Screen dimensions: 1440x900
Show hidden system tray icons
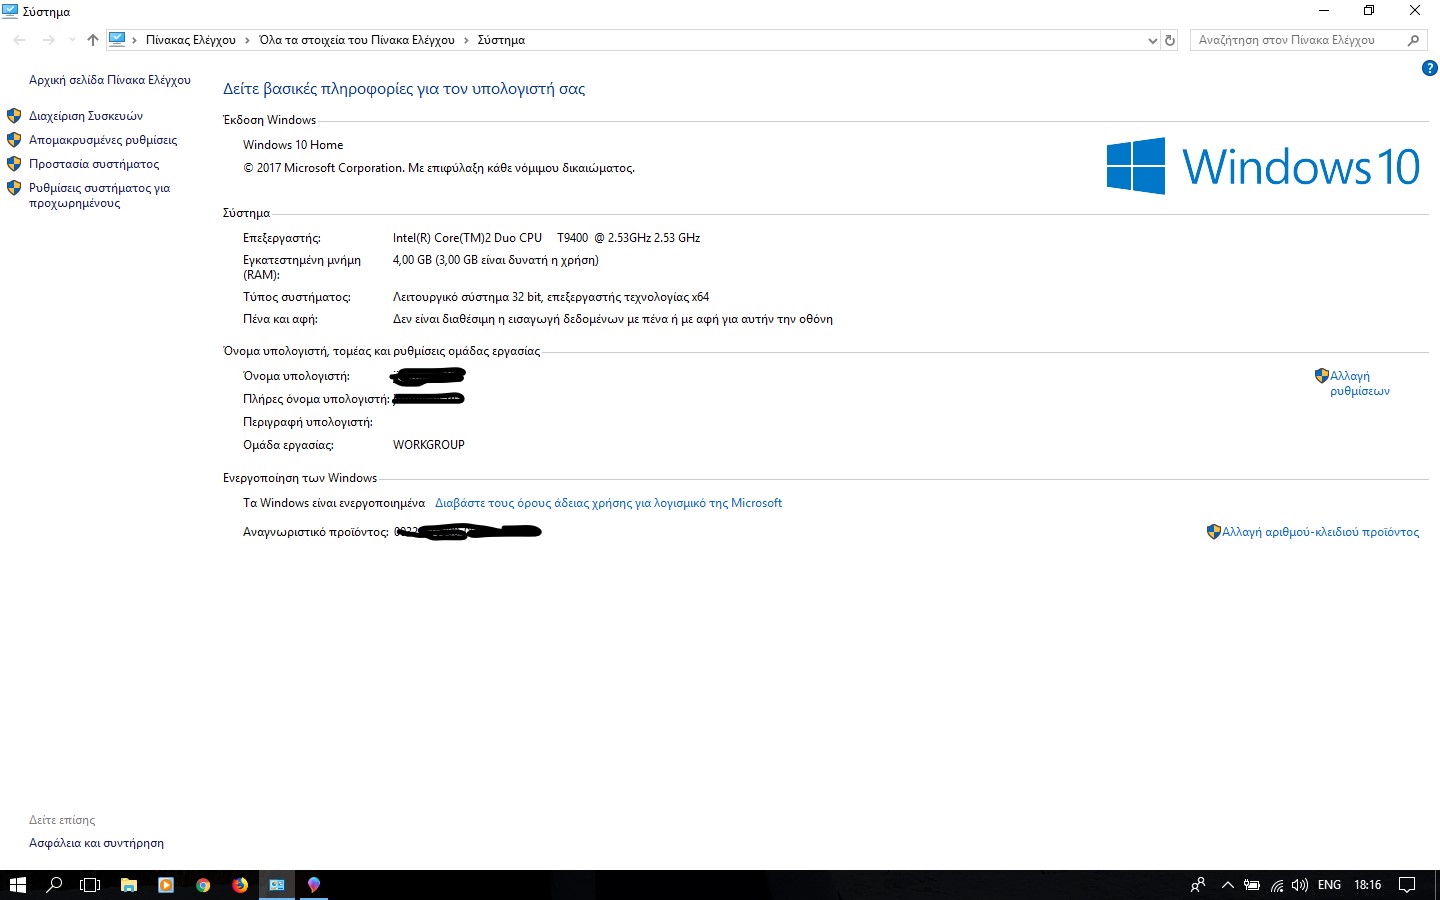[1228, 885]
